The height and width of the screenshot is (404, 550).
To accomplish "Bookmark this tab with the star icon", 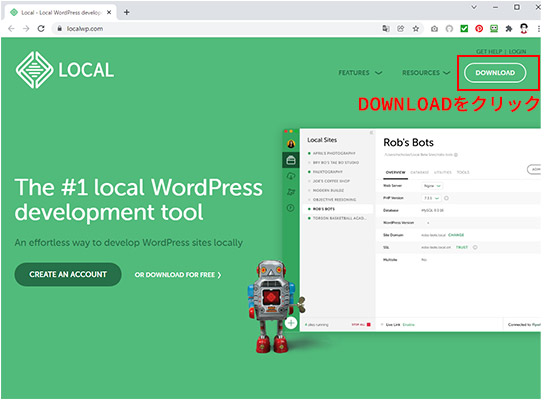I will [x=416, y=29].
